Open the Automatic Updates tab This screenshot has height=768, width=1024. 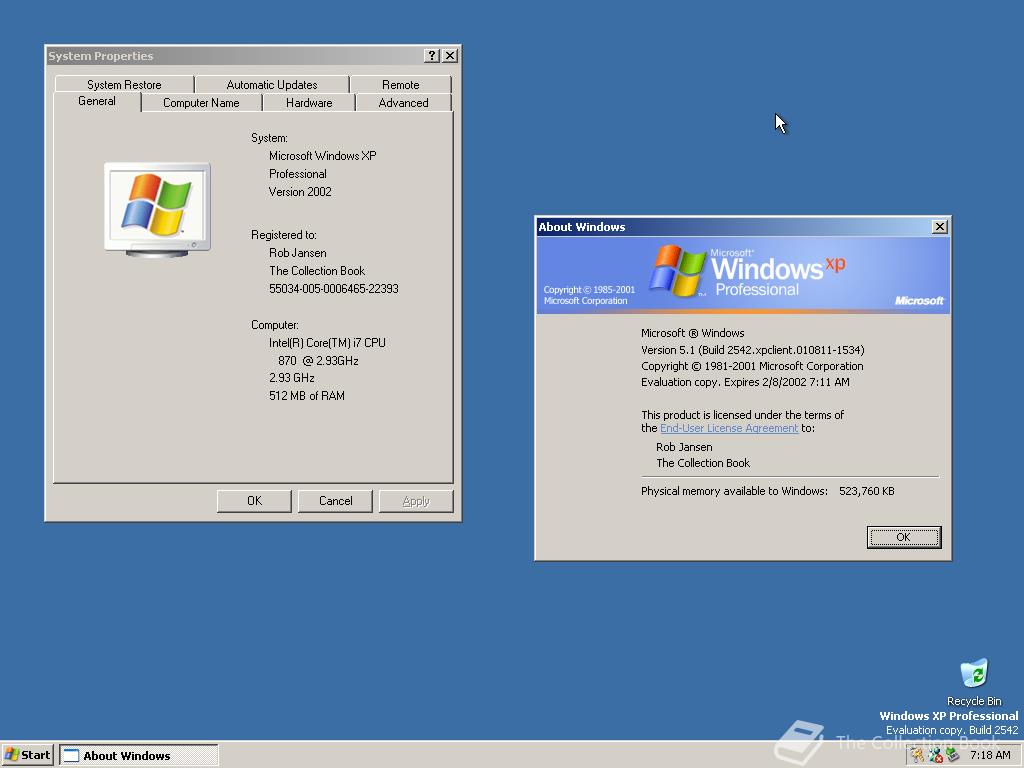[x=272, y=84]
